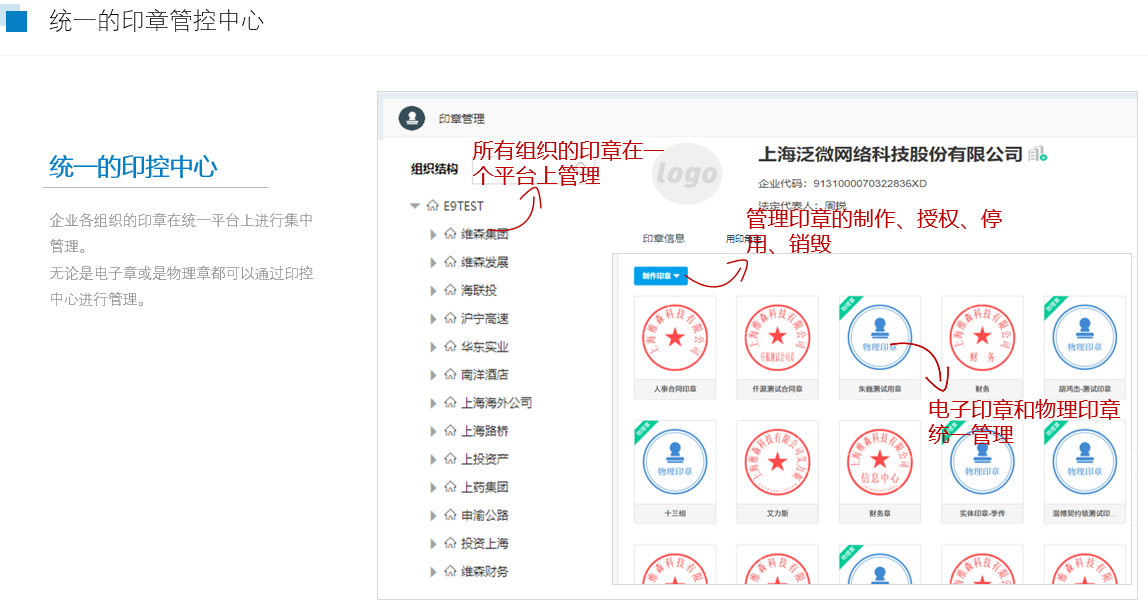Open the 印章管理 header title
Image resolution: width=1148 pixels, height=611 pixels.
tap(461, 119)
